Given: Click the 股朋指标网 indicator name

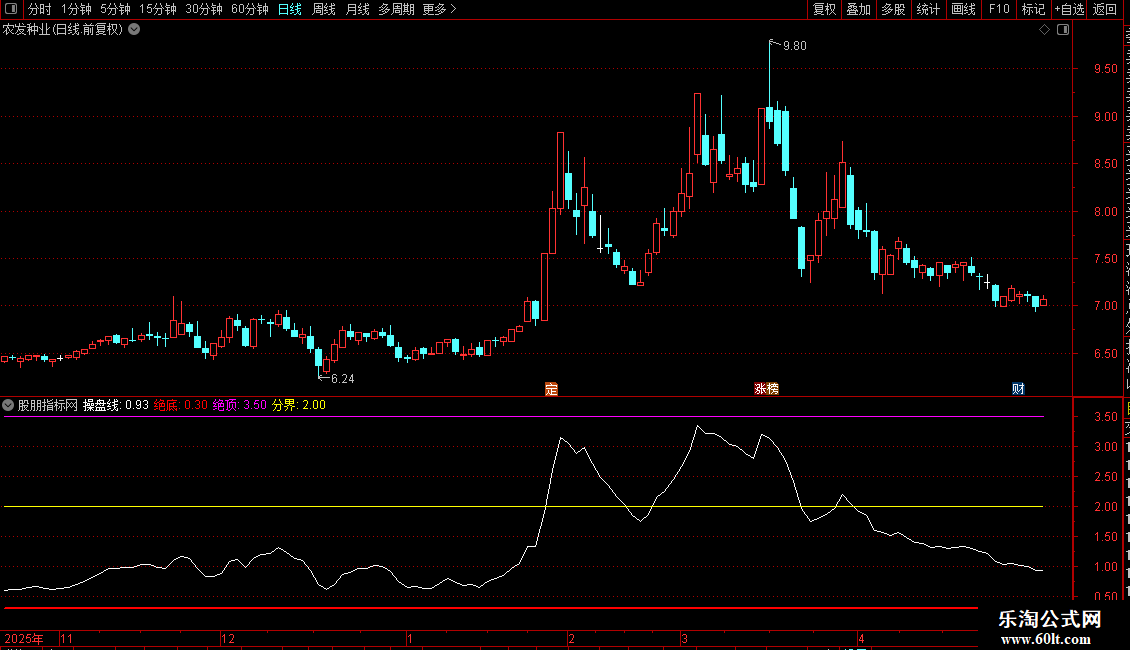Looking at the screenshot, I should pyautogui.click(x=48, y=405).
